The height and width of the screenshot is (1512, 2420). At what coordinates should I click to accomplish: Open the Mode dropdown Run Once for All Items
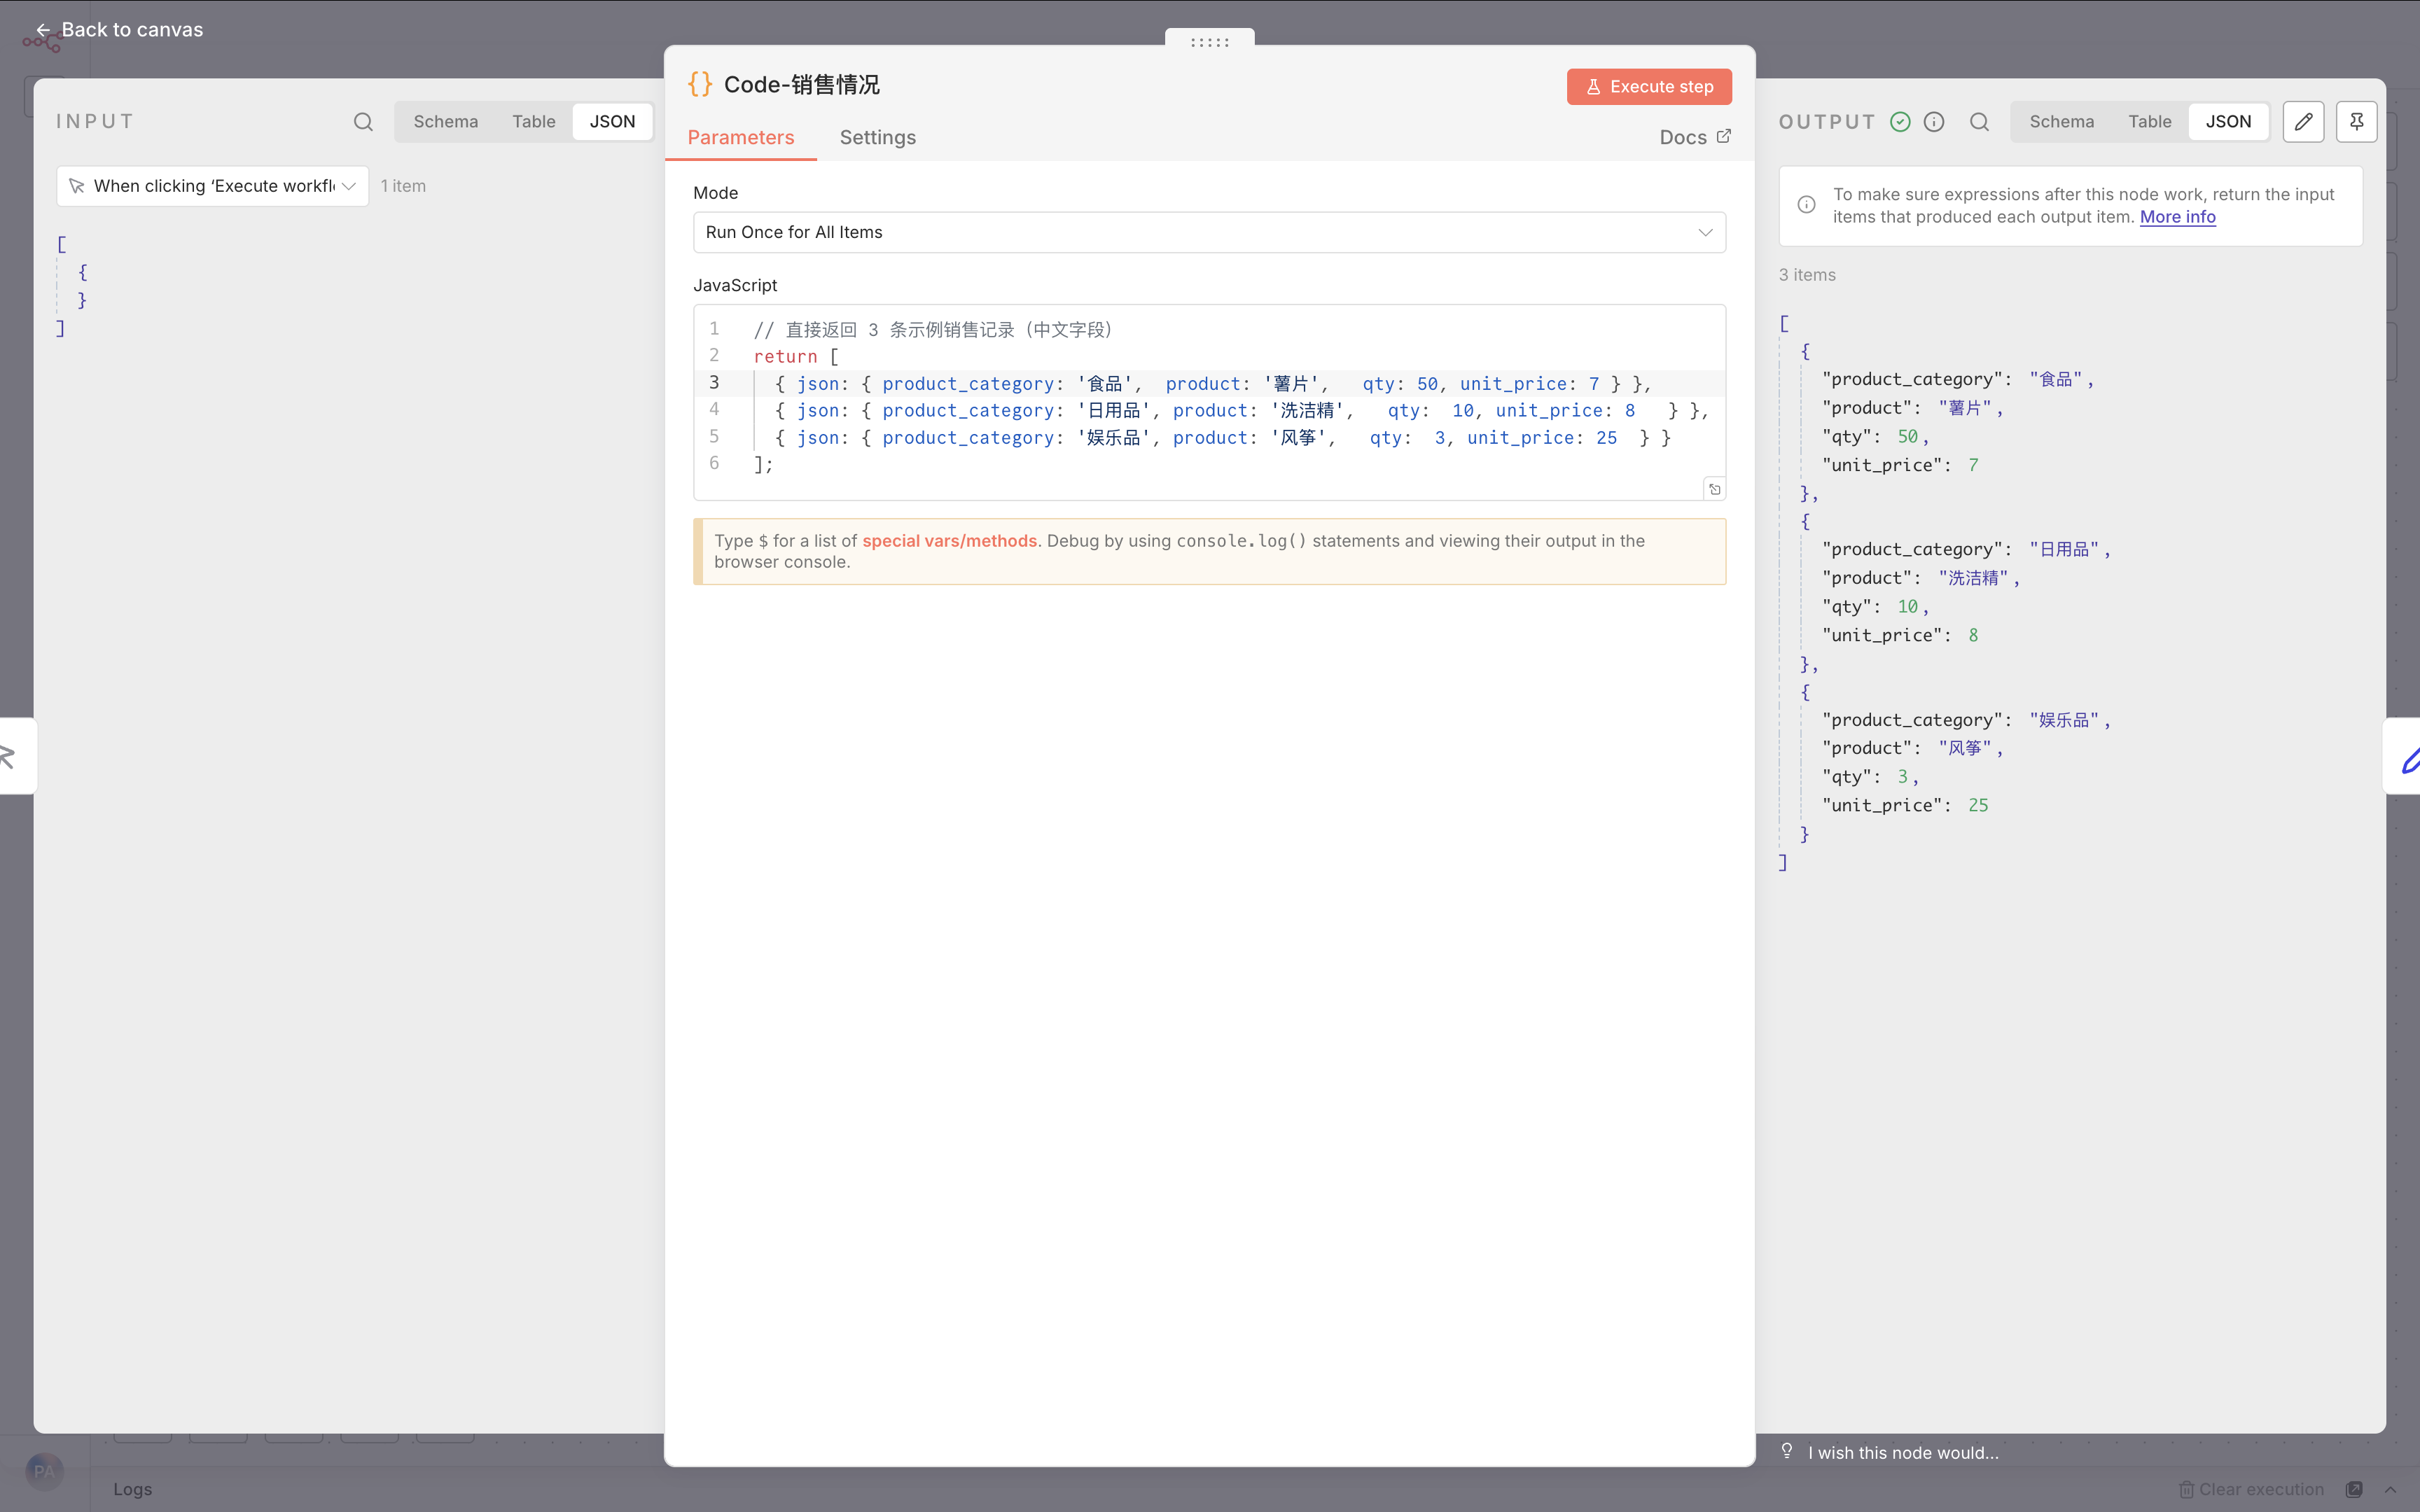click(1209, 232)
